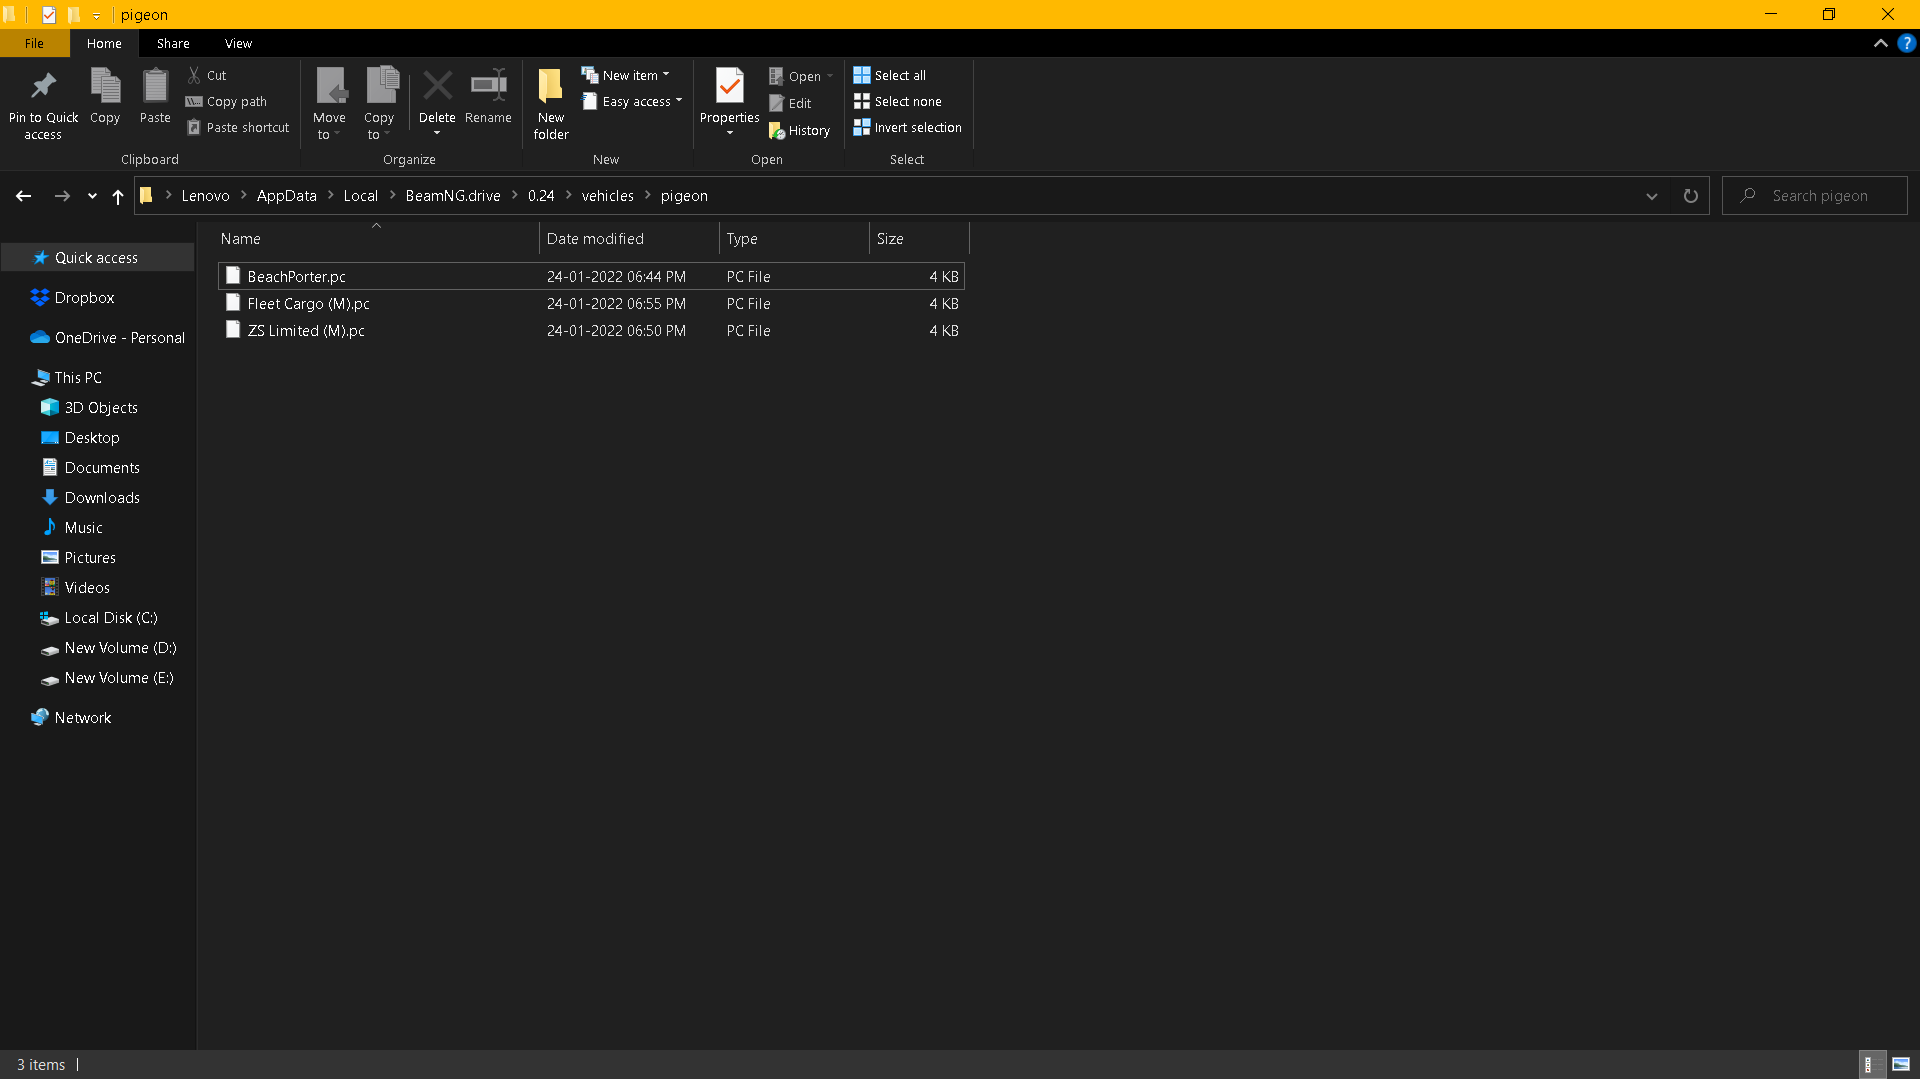Refresh the pigeon folder view

(x=1691, y=196)
